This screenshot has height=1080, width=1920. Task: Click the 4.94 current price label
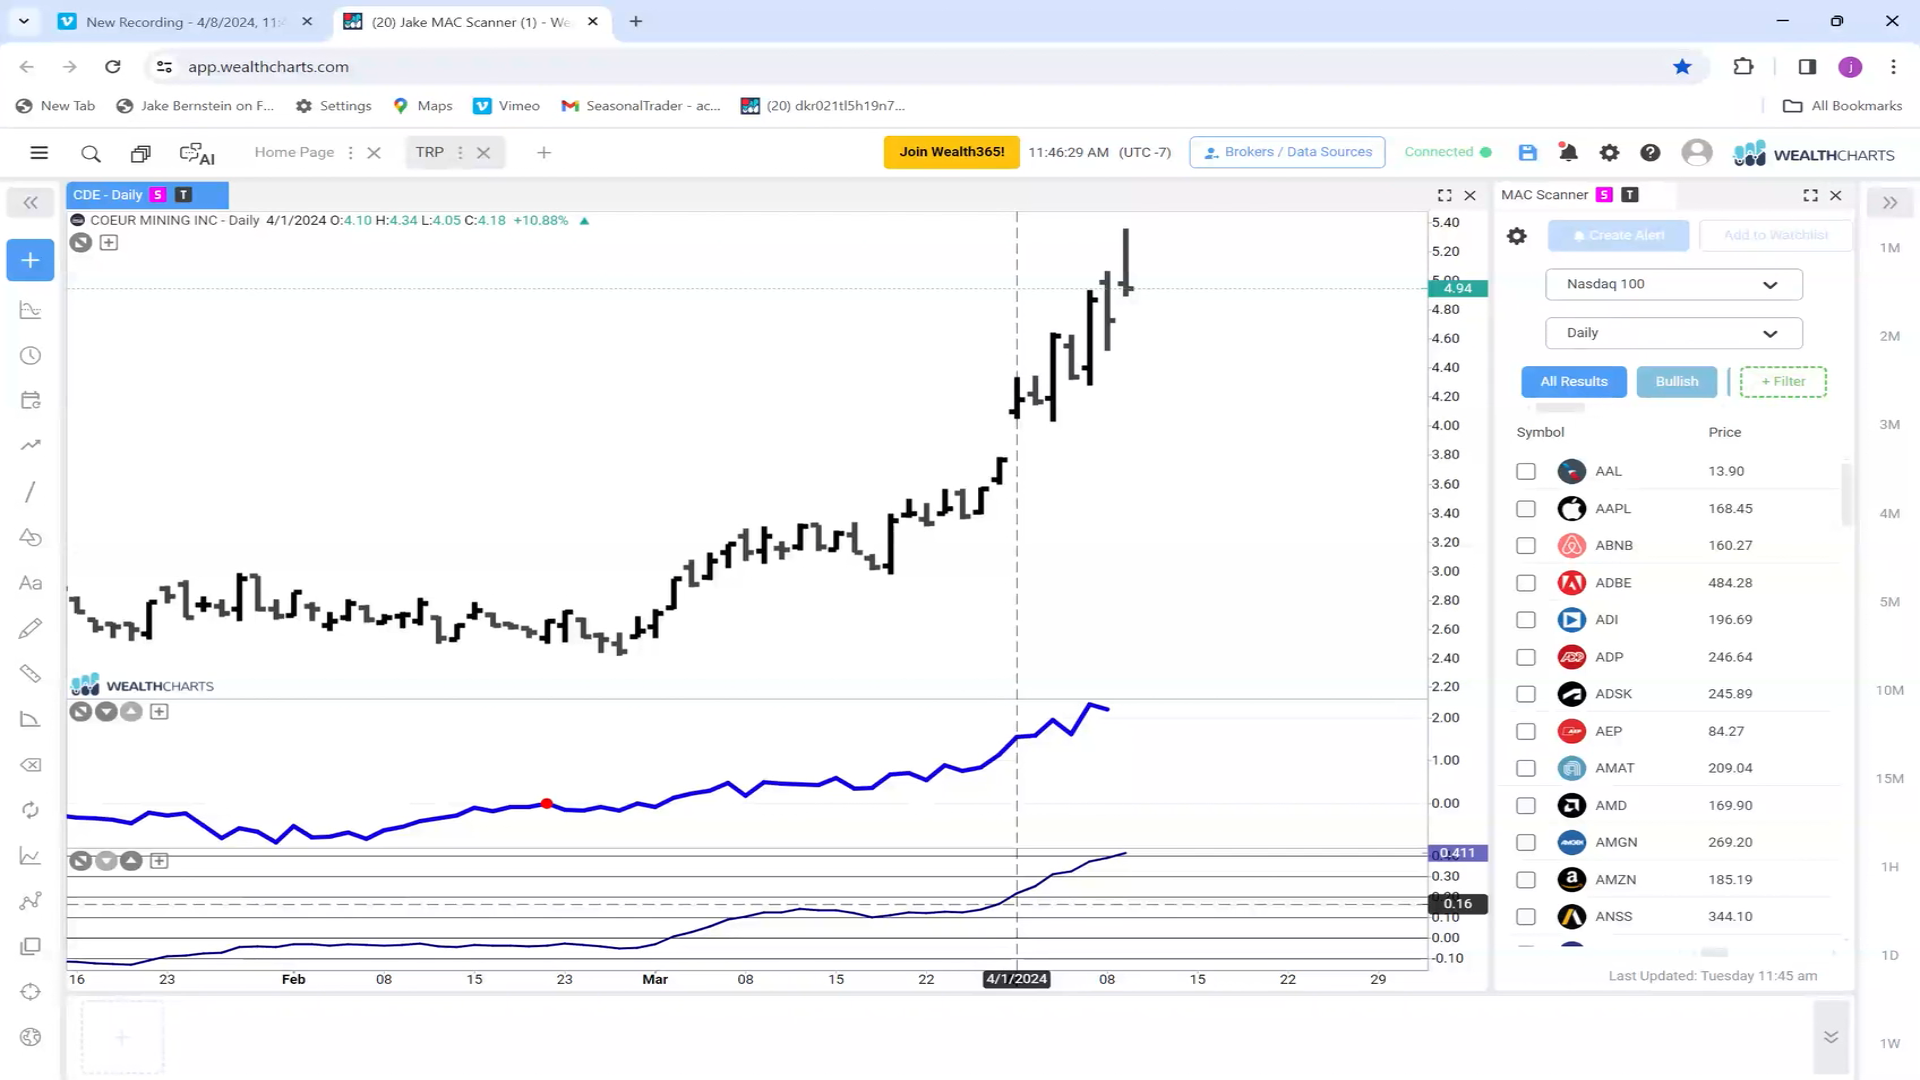pos(1457,288)
